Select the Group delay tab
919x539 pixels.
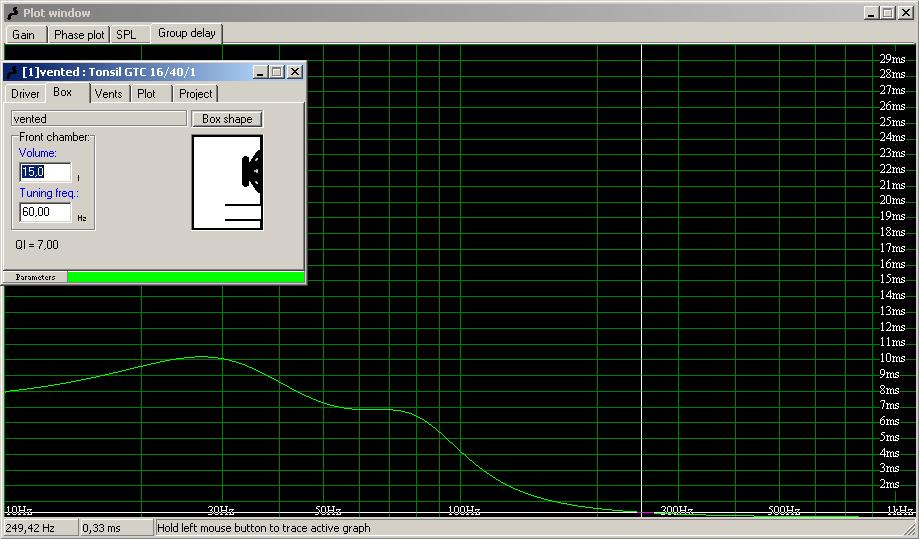point(186,33)
